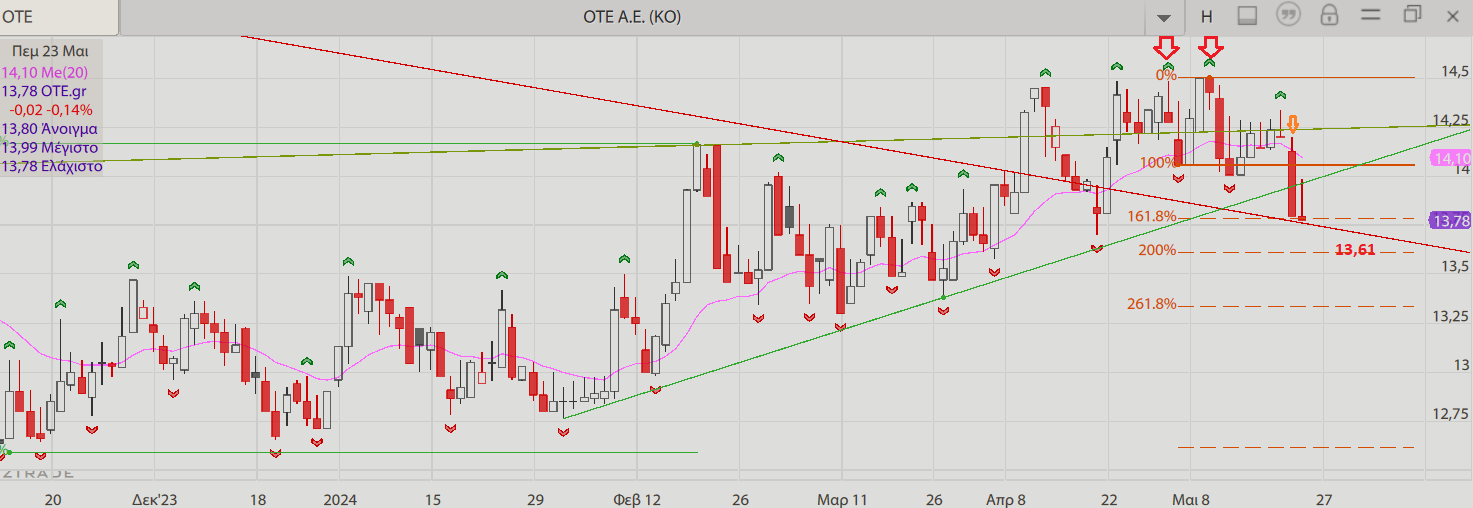Screen dimensions: 1473x508
Task: Toggle the padlock lock icon
Action: [x=1329, y=15]
